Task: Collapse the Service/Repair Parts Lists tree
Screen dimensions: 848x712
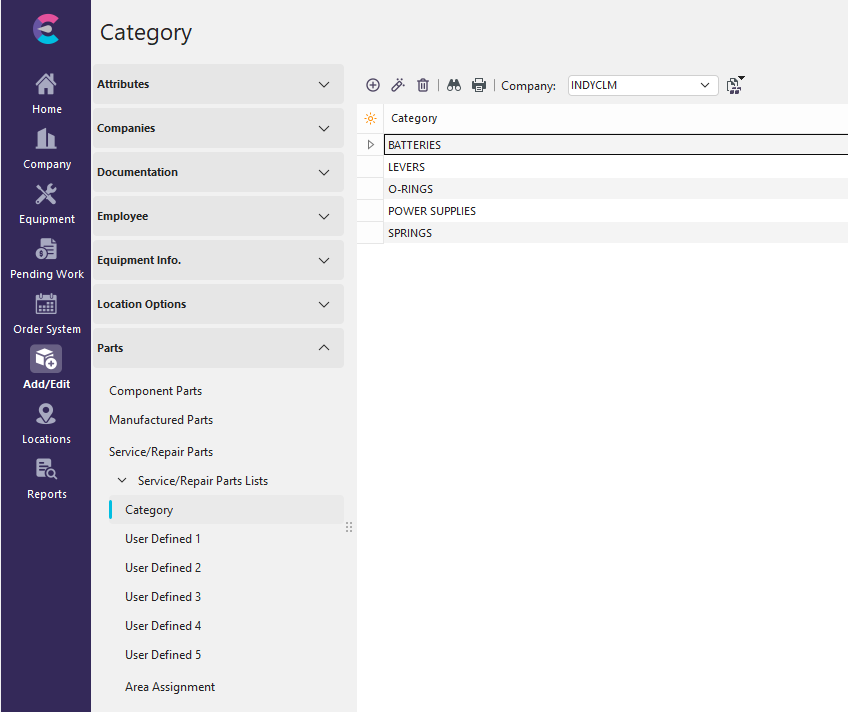Action: pyautogui.click(x=123, y=481)
